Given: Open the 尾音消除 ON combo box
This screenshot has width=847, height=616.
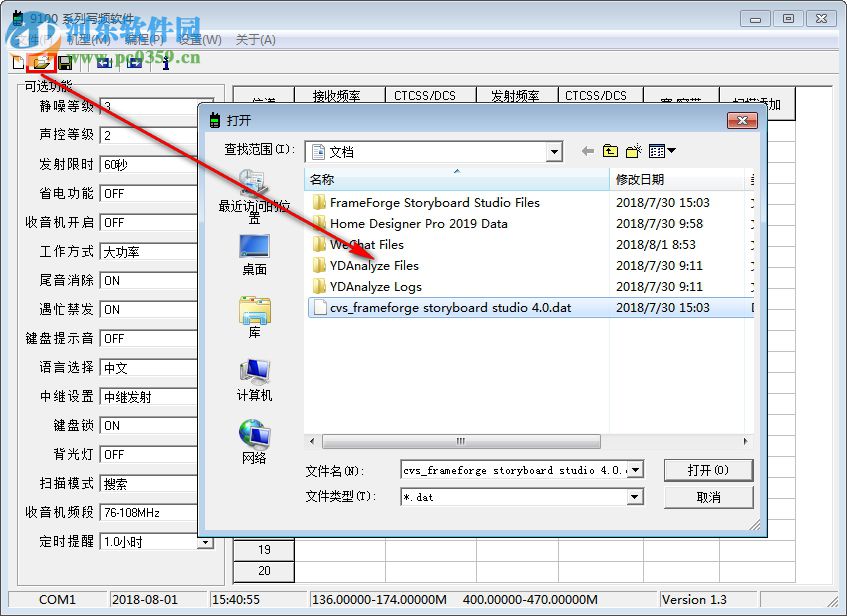Looking at the screenshot, I should click(x=149, y=280).
